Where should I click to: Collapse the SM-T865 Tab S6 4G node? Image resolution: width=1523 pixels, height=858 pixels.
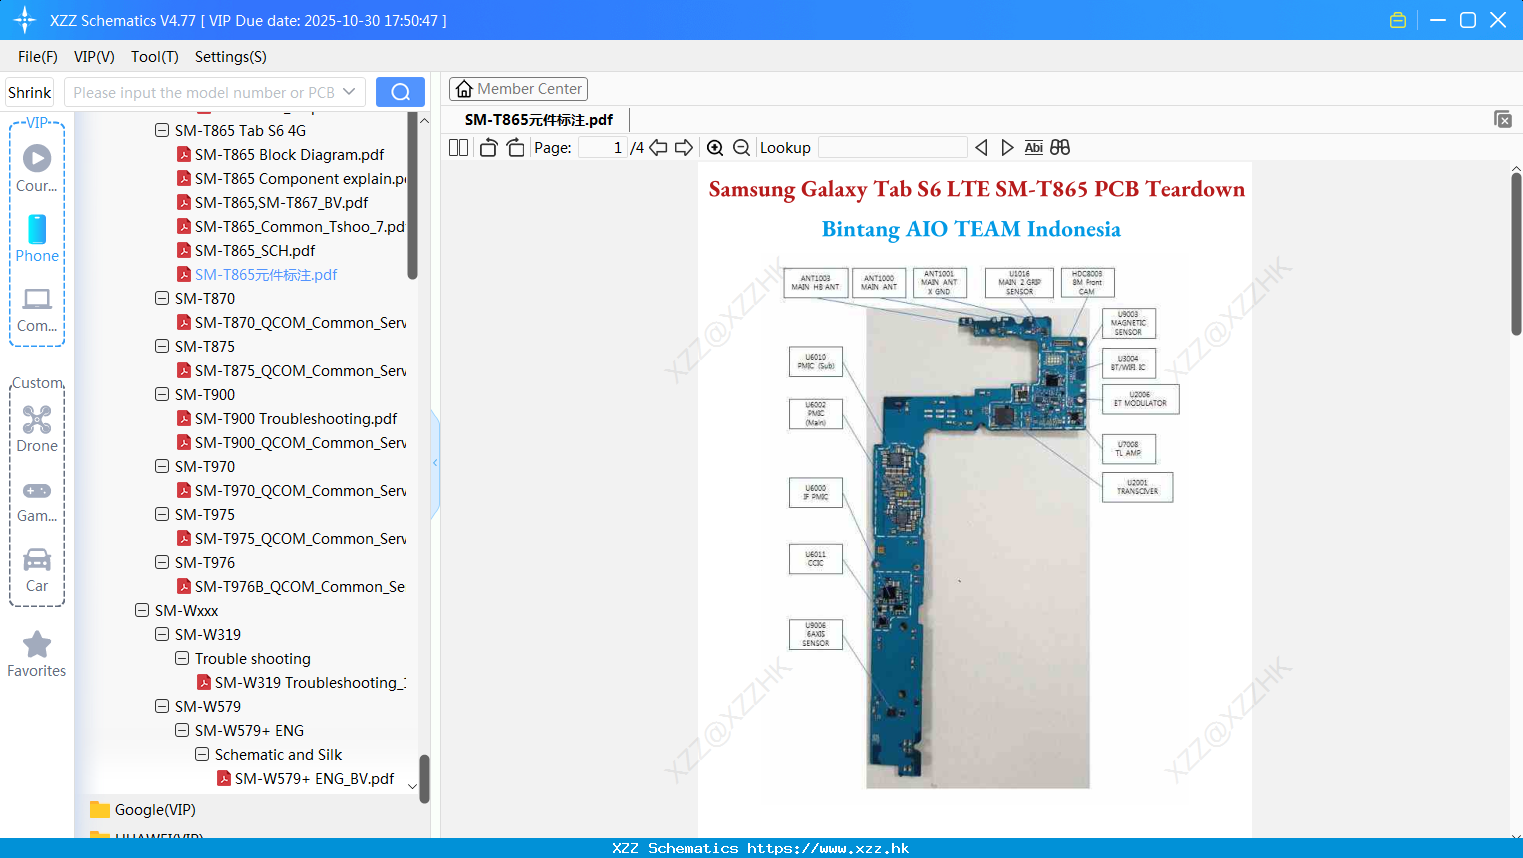[162, 130]
